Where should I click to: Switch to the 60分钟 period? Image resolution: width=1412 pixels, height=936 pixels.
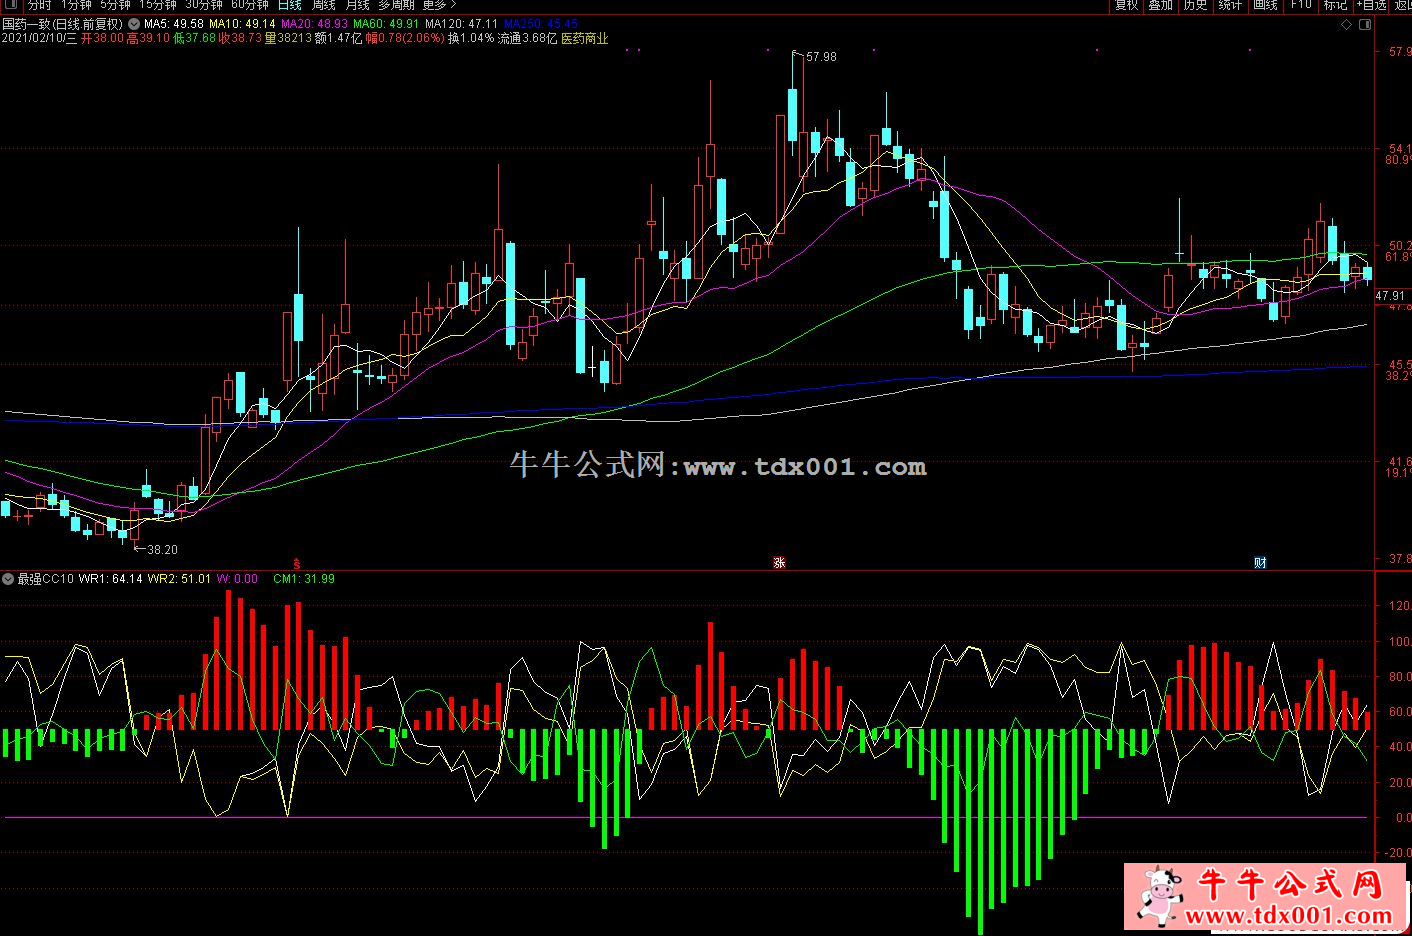250,5
